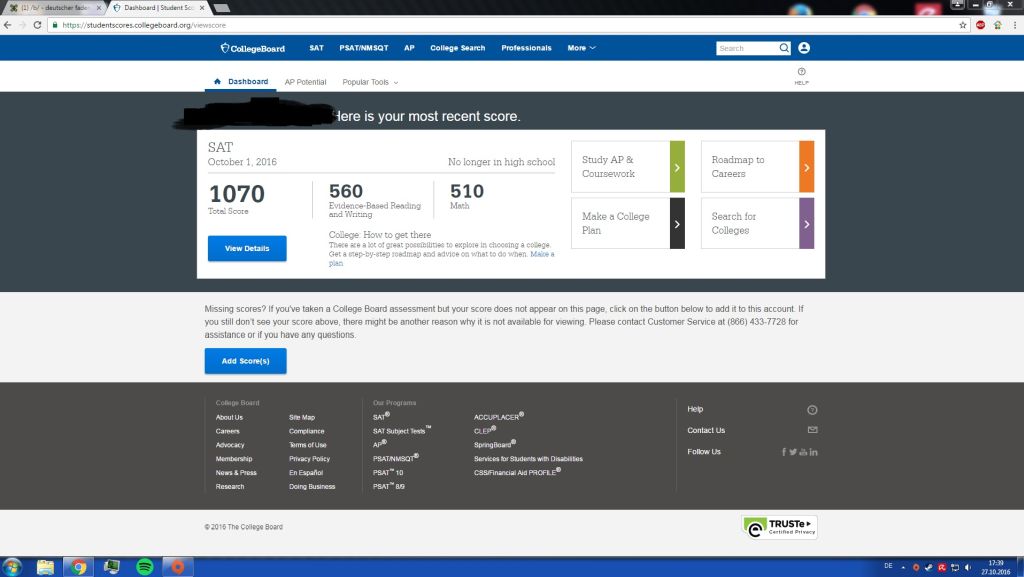Click footer Contact Us envelope icon
This screenshot has height=577, width=1024.
812,429
